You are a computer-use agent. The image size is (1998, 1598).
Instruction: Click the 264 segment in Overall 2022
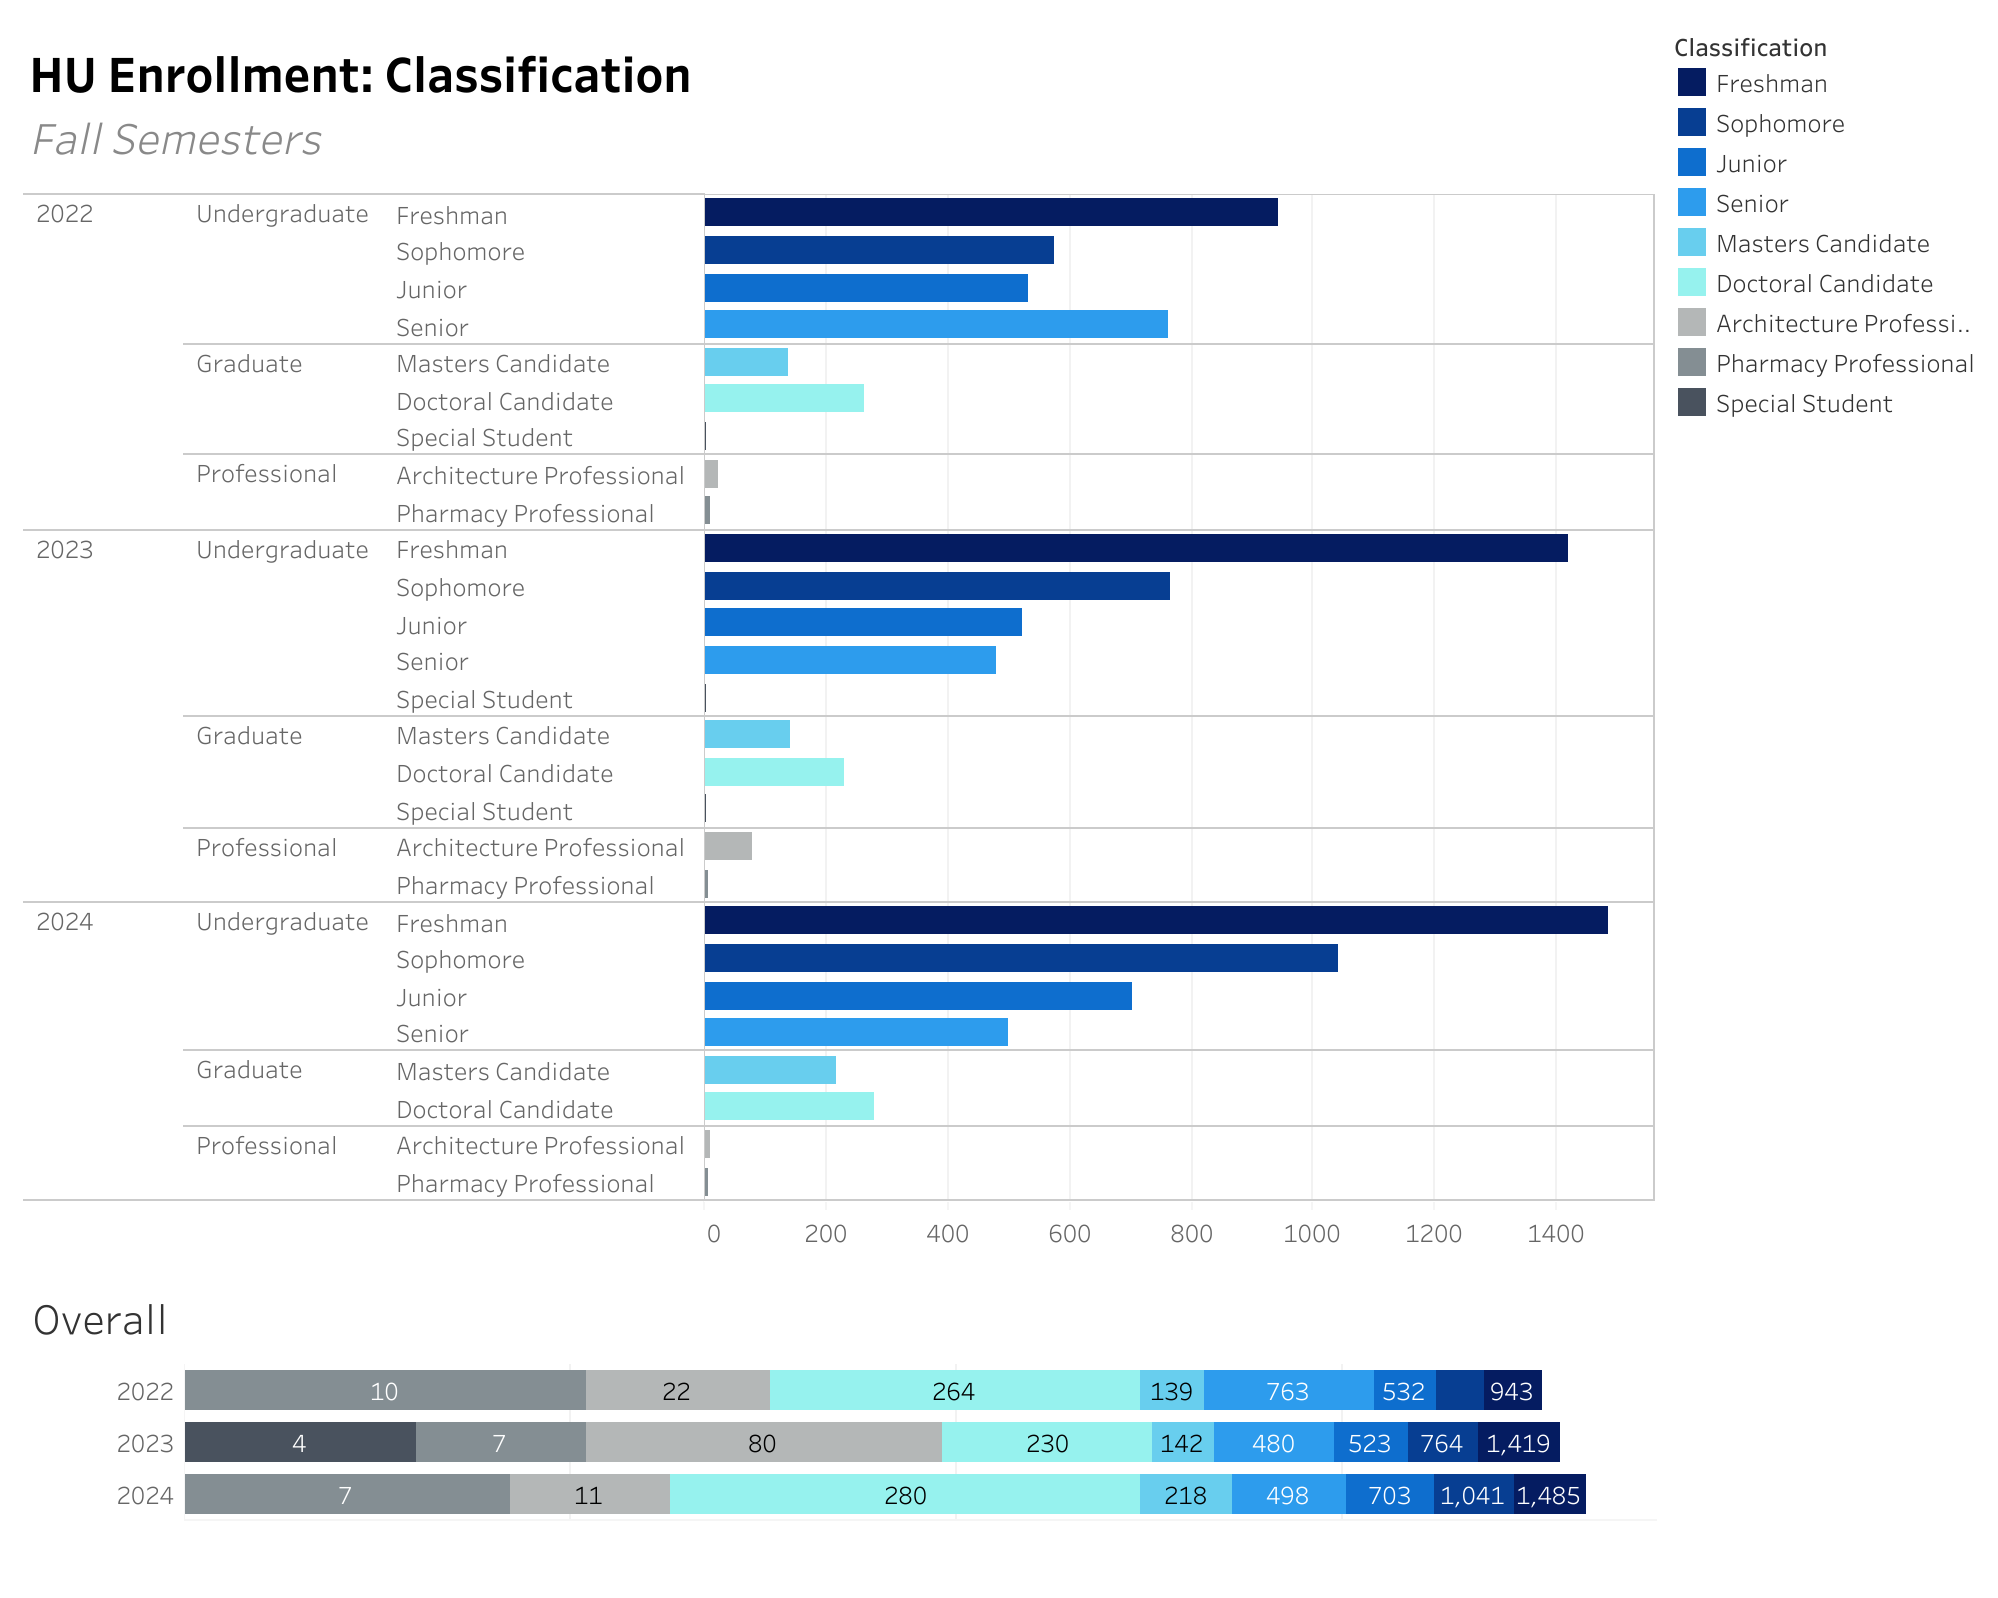(x=953, y=1391)
